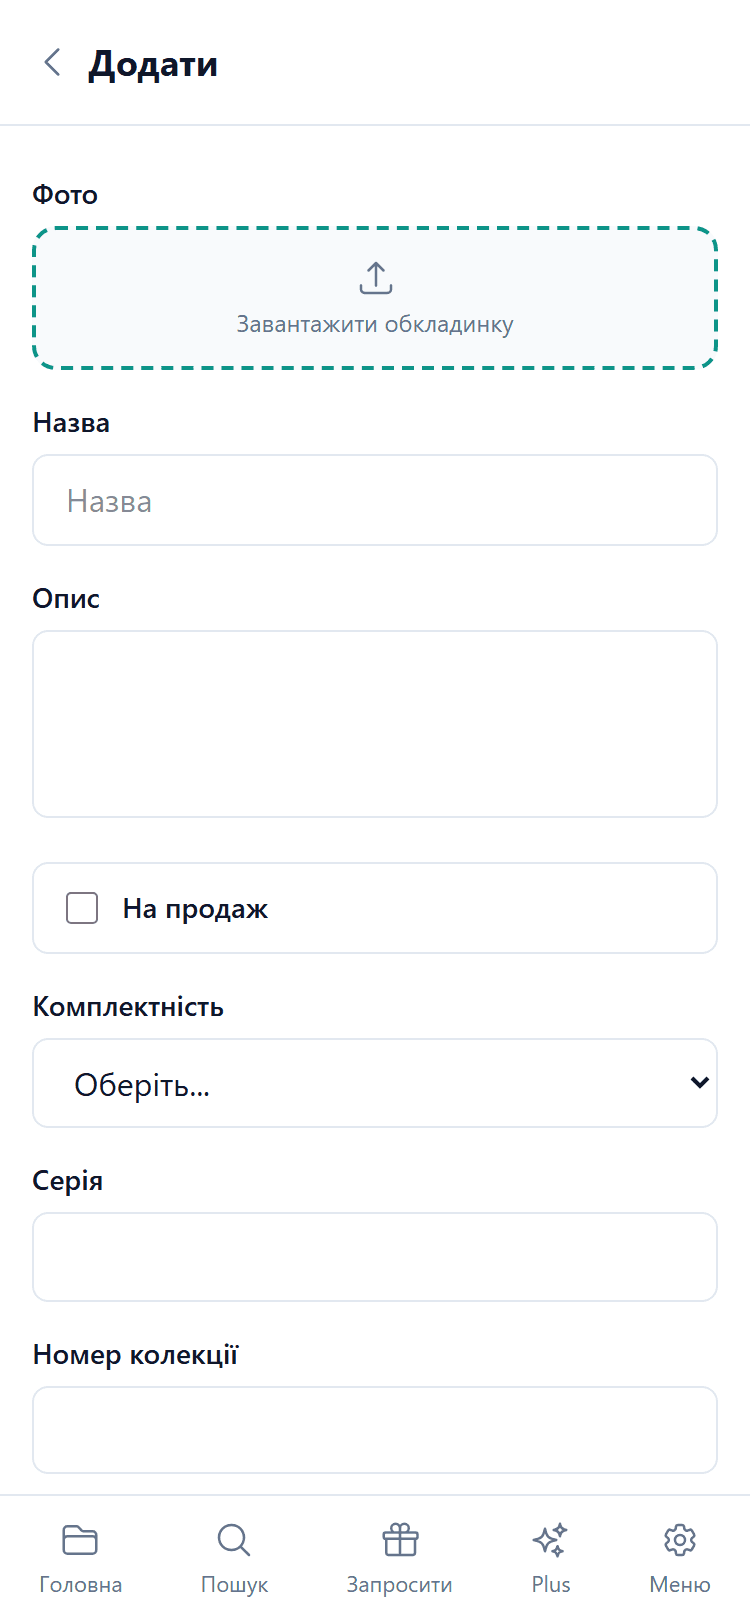The width and height of the screenshot is (750, 1624).
Task: Expand the Оберіть... selection list
Action: pyautogui.click(x=375, y=1082)
